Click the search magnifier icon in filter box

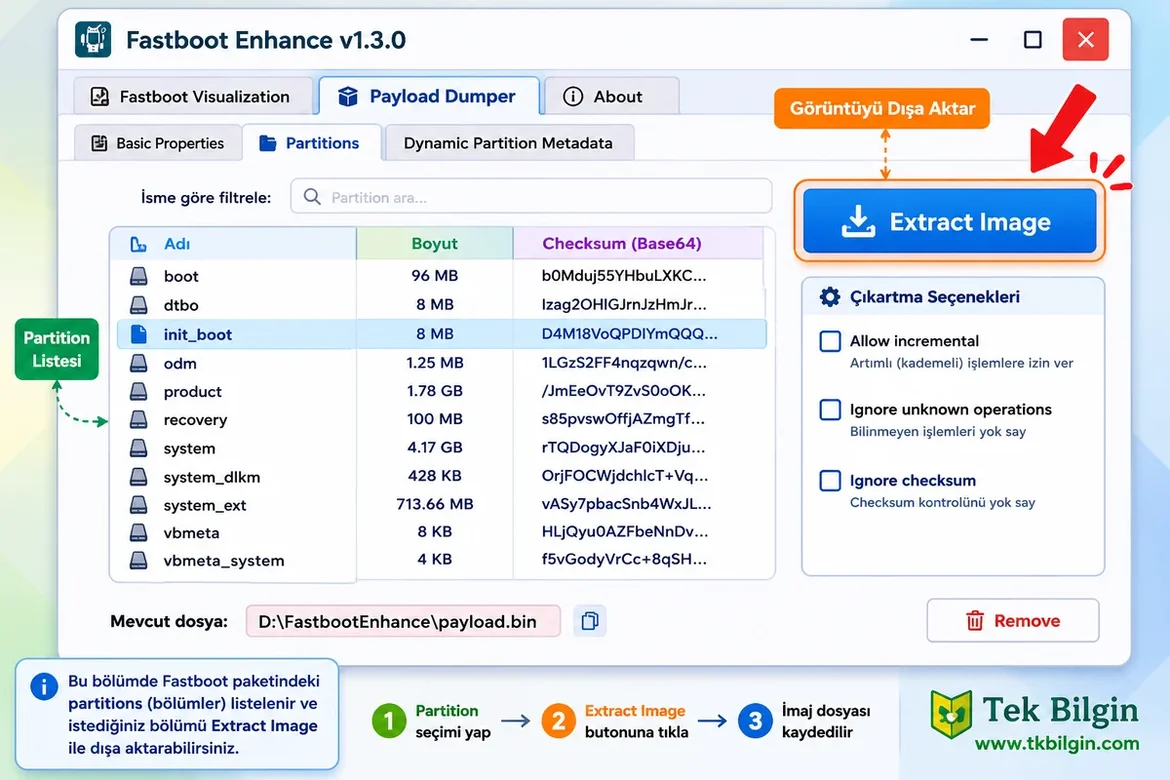point(313,197)
